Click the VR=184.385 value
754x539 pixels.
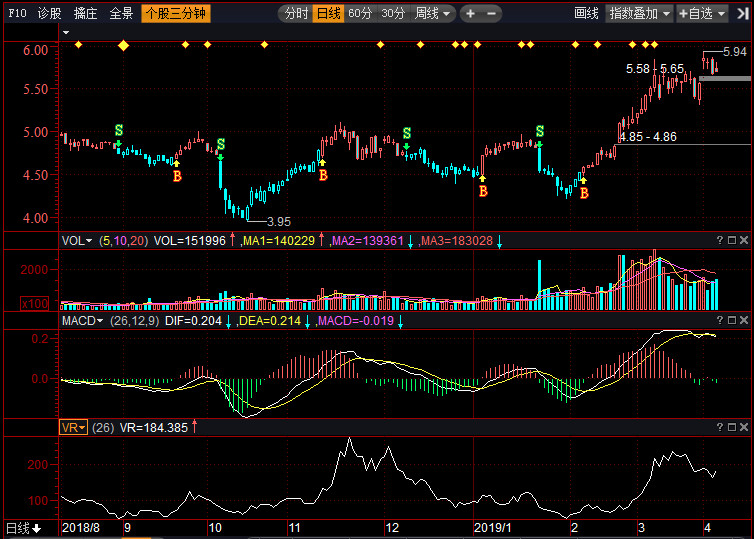coord(154,427)
